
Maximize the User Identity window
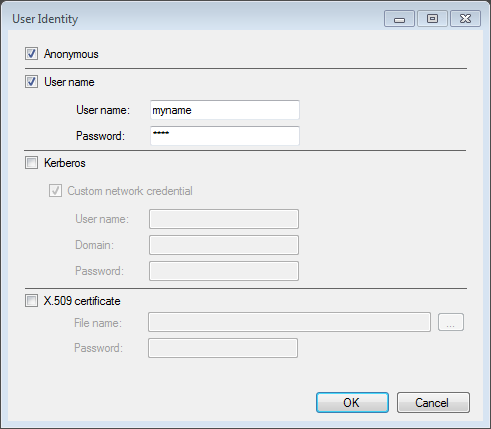coord(432,19)
